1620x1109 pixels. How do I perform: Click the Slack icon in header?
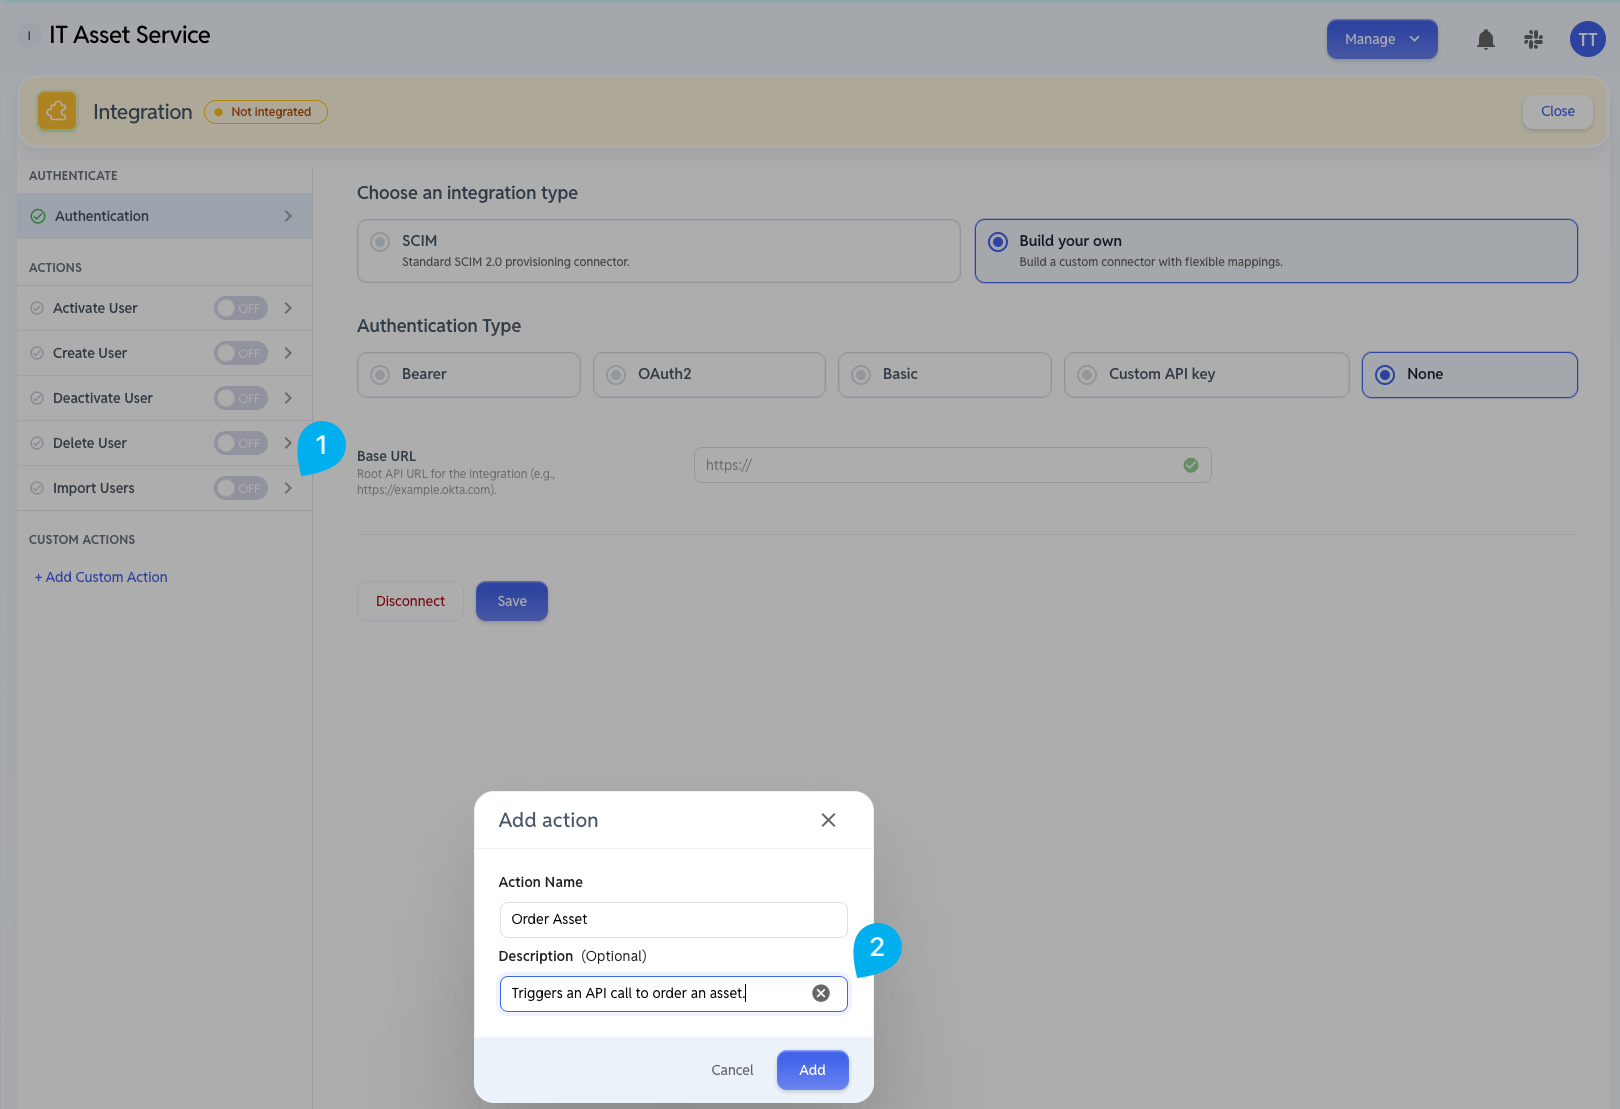pyautogui.click(x=1534, y=39)
